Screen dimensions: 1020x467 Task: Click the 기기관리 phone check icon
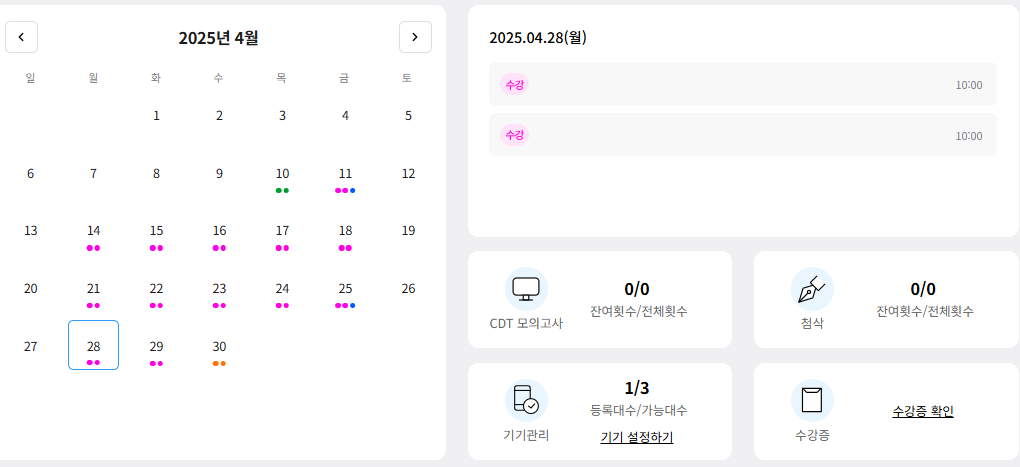click(526, 401)
